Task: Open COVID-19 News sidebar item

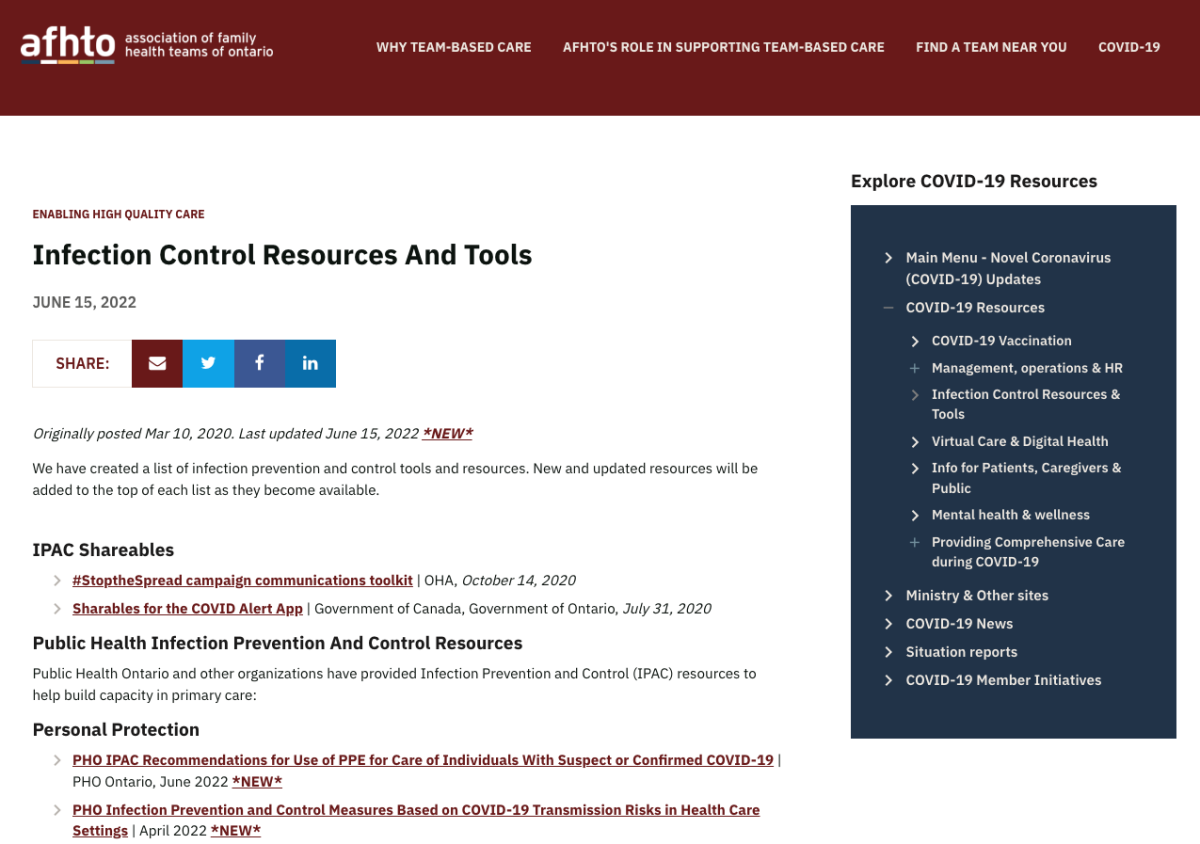Action: click(x=959, y=623)
